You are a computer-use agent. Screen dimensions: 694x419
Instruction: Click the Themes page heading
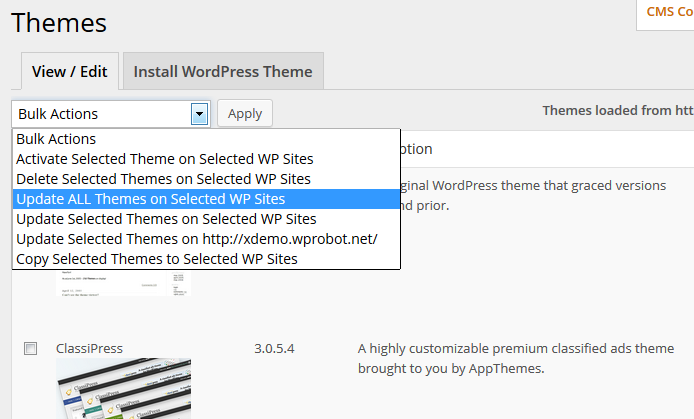59,22
